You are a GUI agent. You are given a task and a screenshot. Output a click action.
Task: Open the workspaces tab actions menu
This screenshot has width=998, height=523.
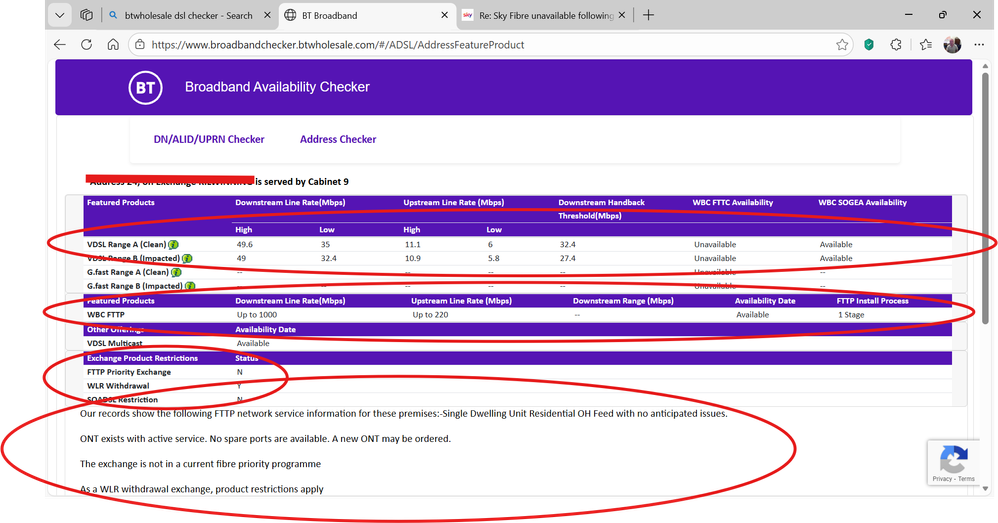pyautogui.click(x=87, y=15)
